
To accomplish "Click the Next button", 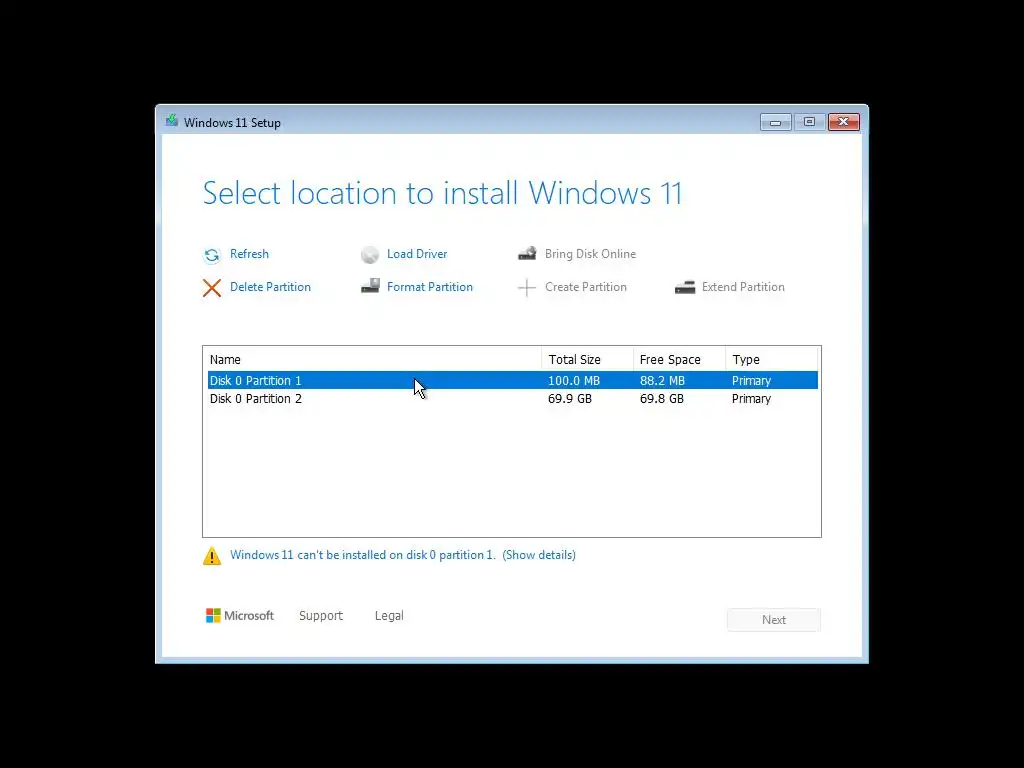I will [774, 620].
